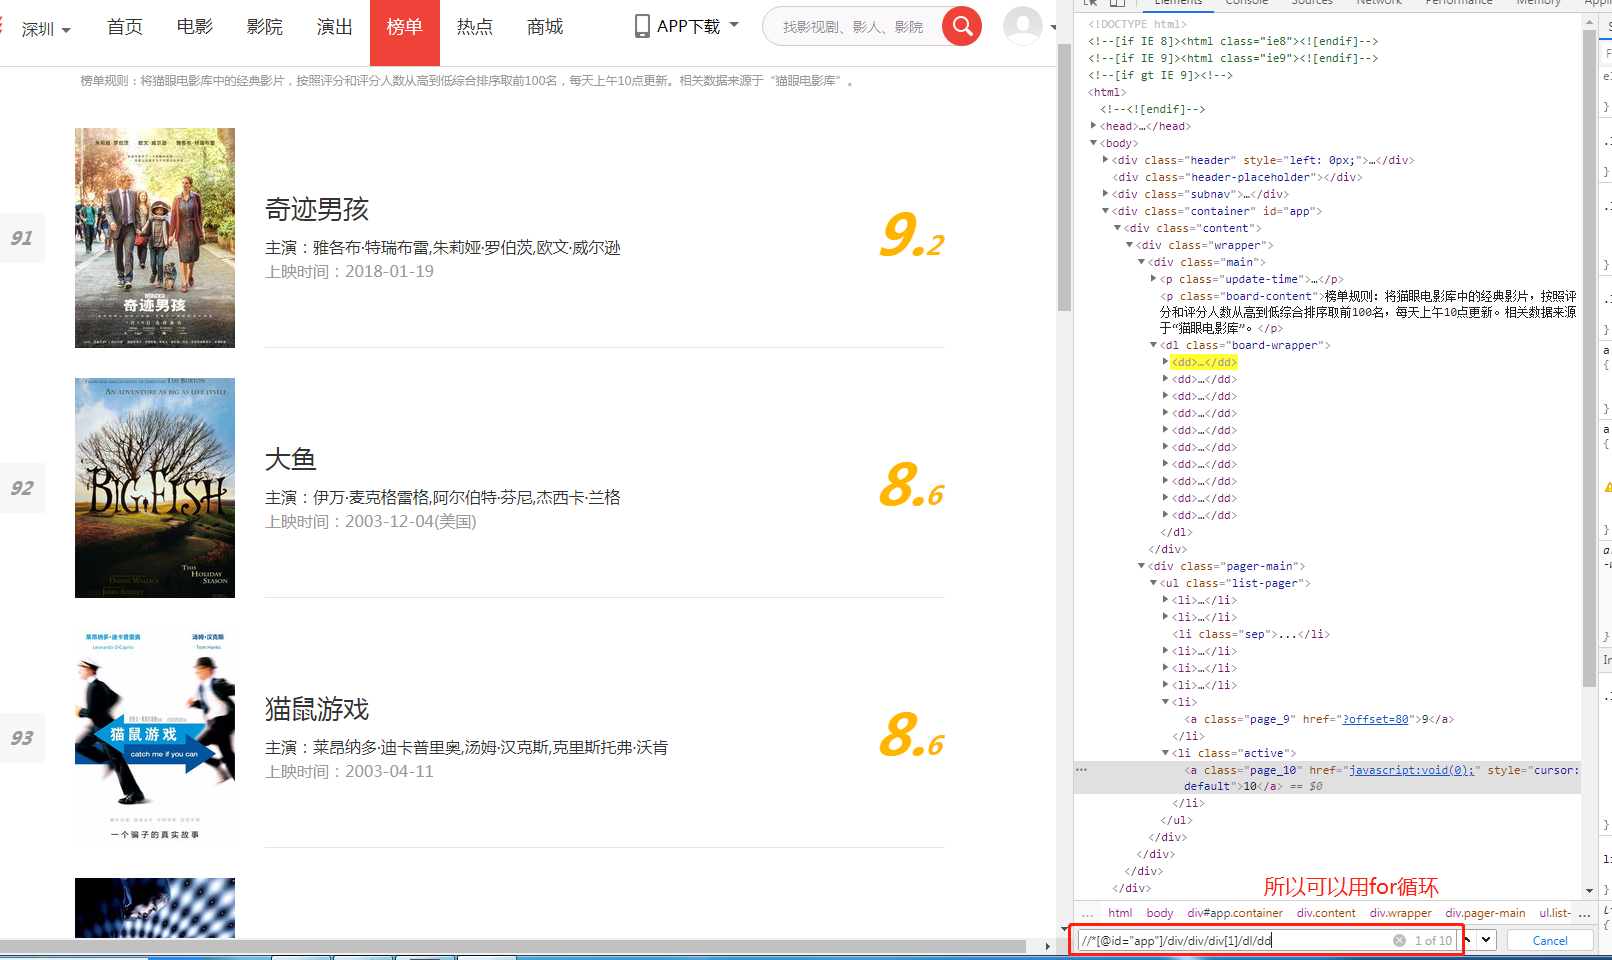
Task: Open the 猫鼠游戏 movie title link
Action: 317,709
